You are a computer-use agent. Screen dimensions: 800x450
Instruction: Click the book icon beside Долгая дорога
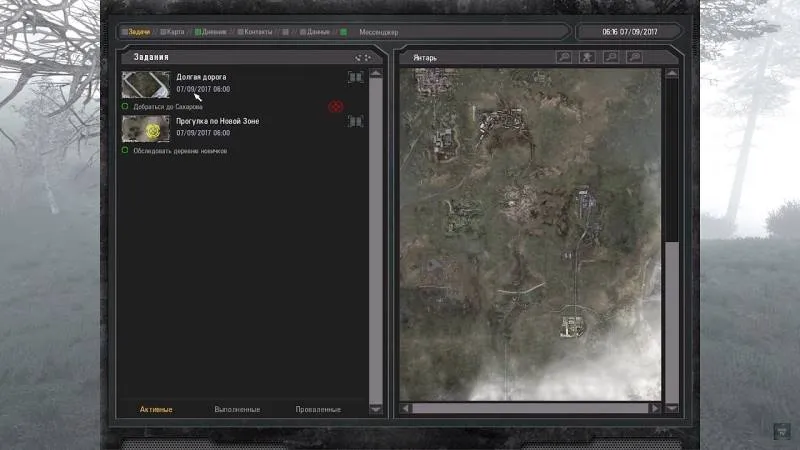355,77
